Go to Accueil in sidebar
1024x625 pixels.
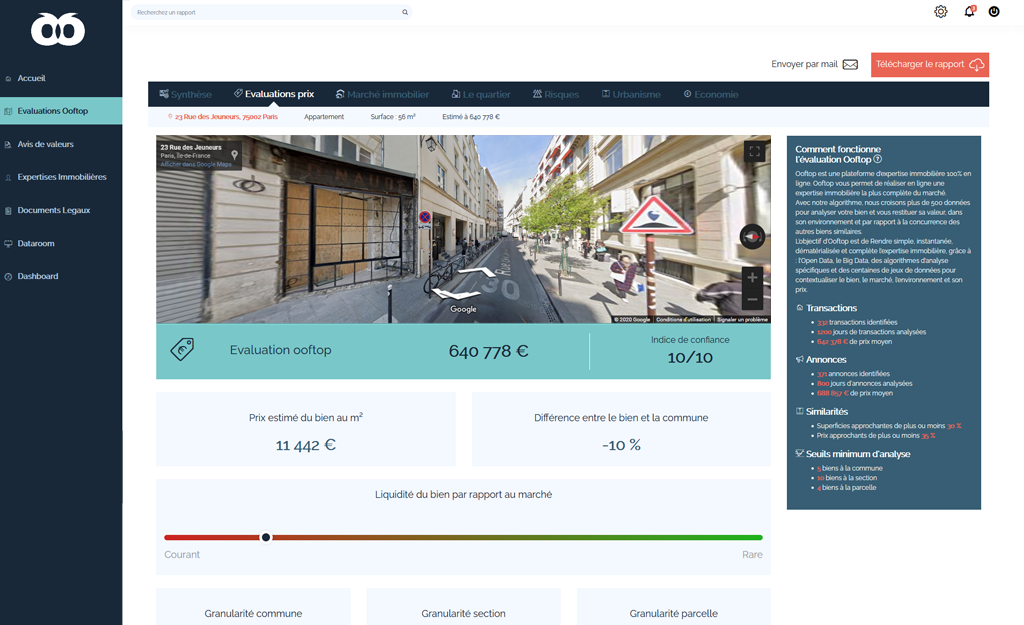coord(31,78)
